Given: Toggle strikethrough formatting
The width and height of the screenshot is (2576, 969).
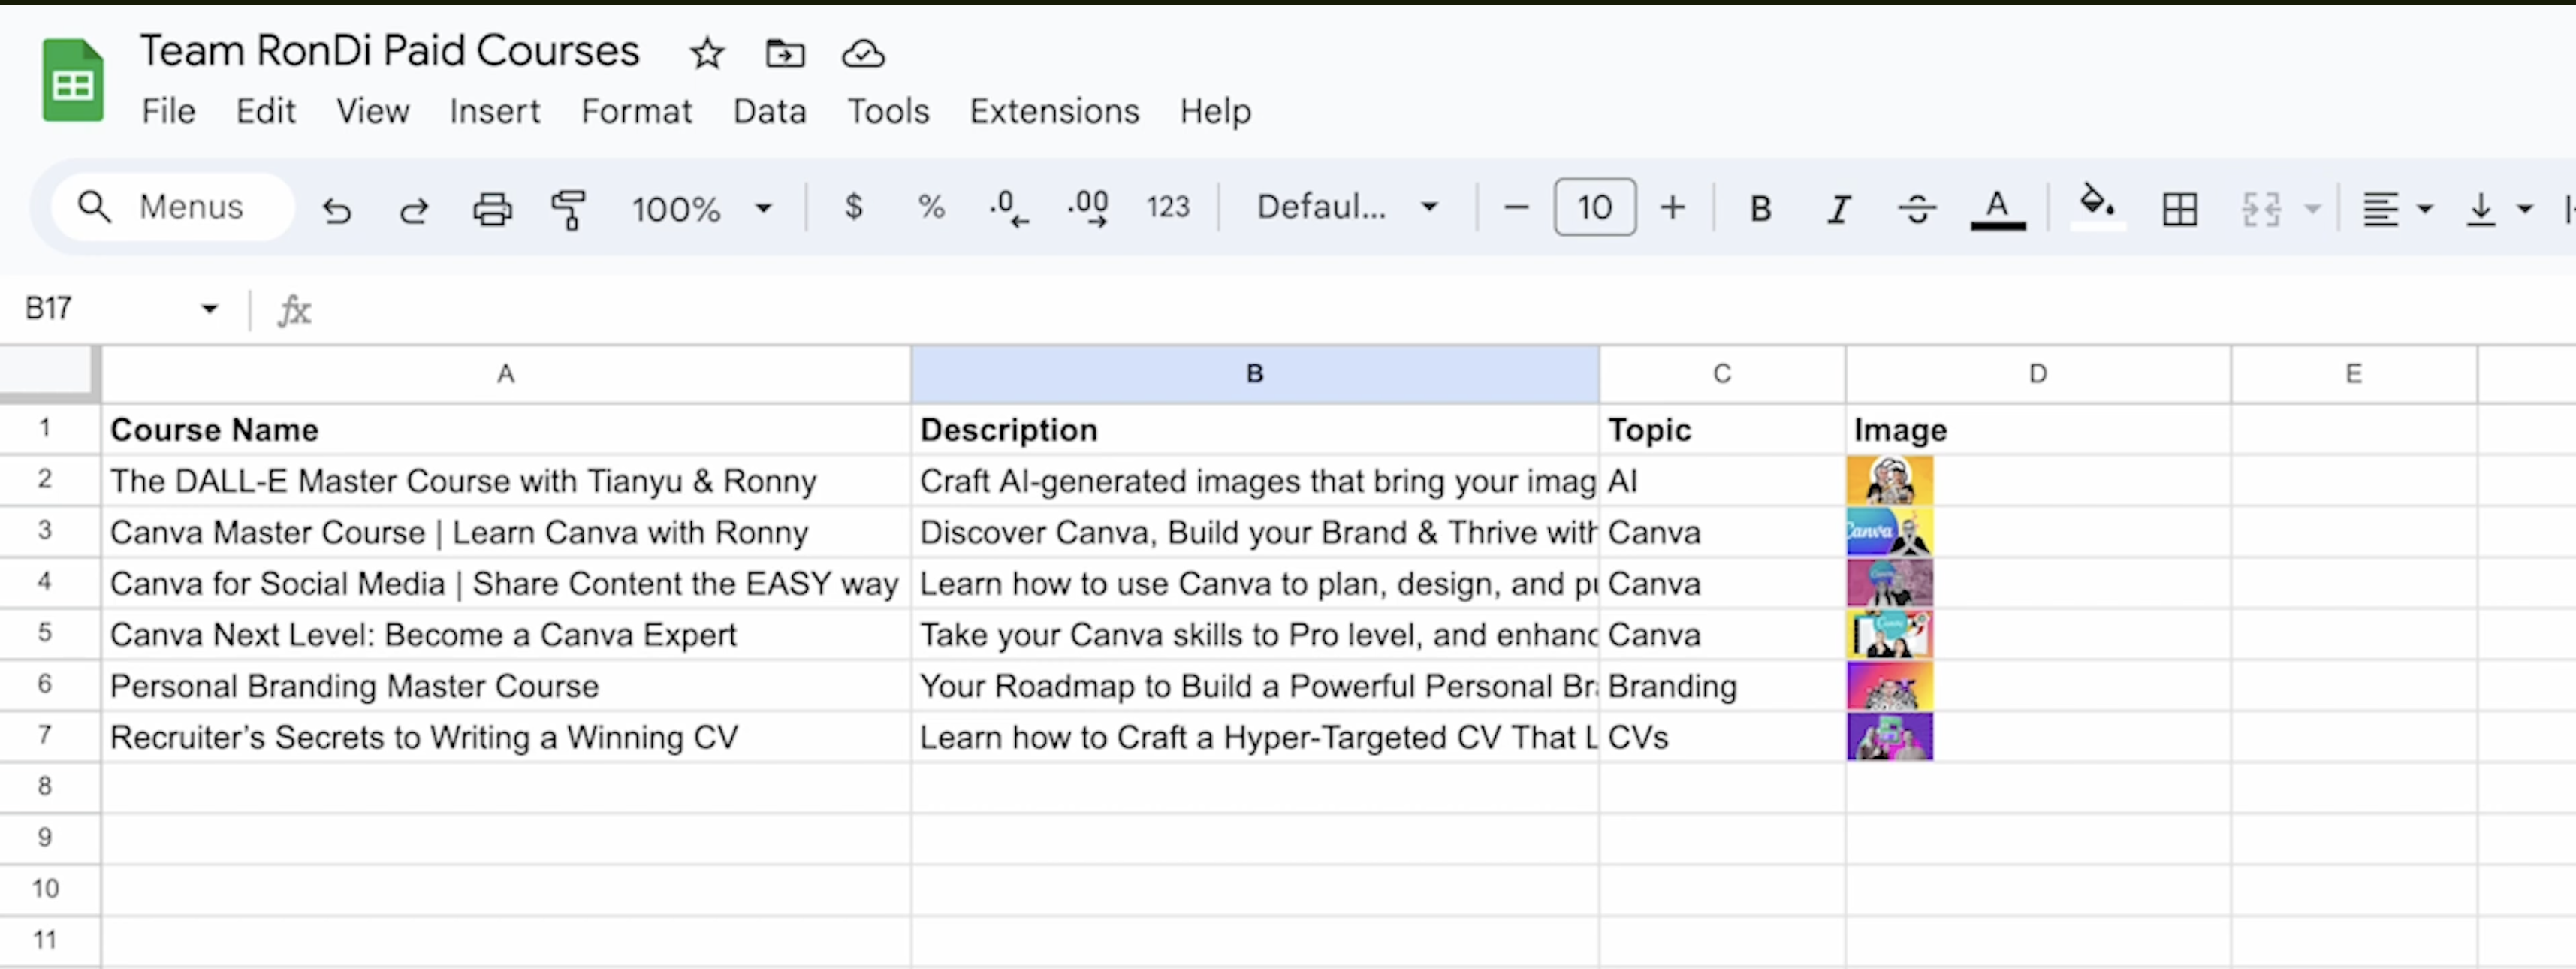Looking at the screenshot, I should [x=1917, y=209].
